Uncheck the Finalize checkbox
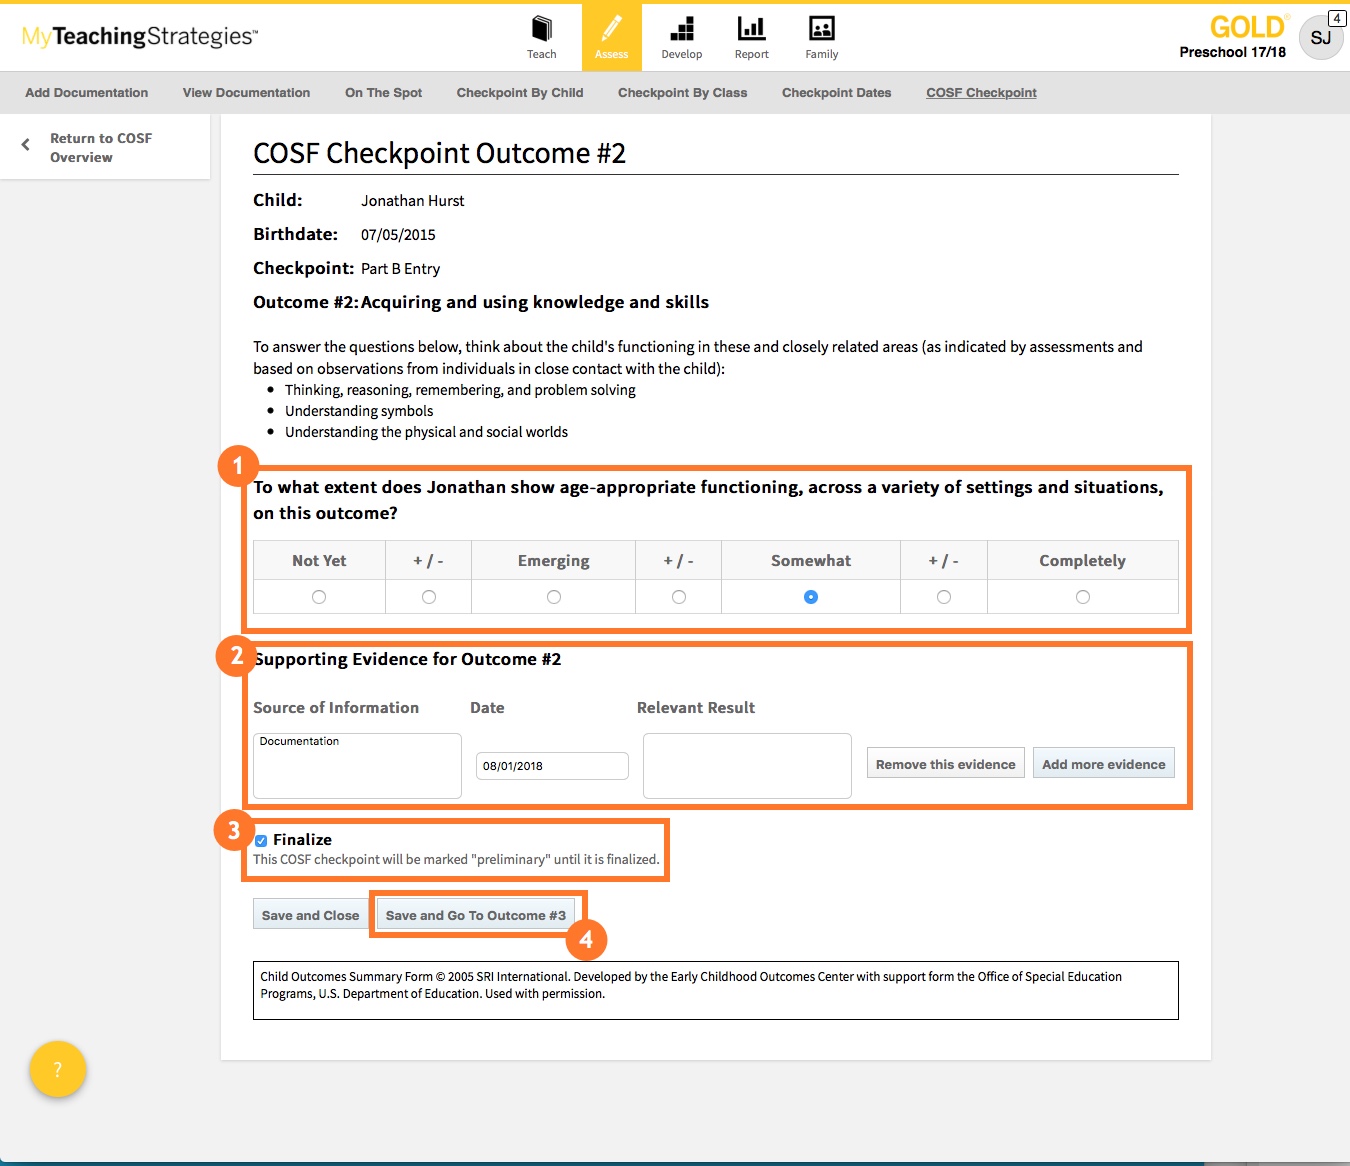1350x1166 pixels. [261, 841]
